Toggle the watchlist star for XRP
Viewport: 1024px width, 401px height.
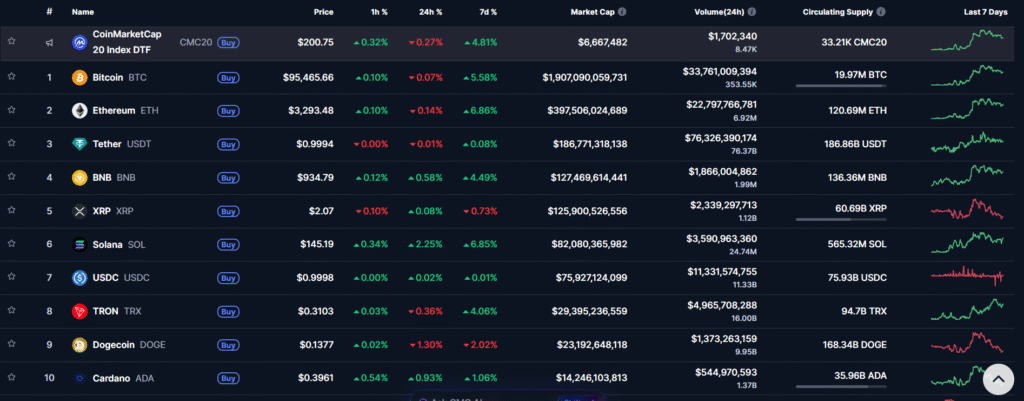tap(12, 211)
